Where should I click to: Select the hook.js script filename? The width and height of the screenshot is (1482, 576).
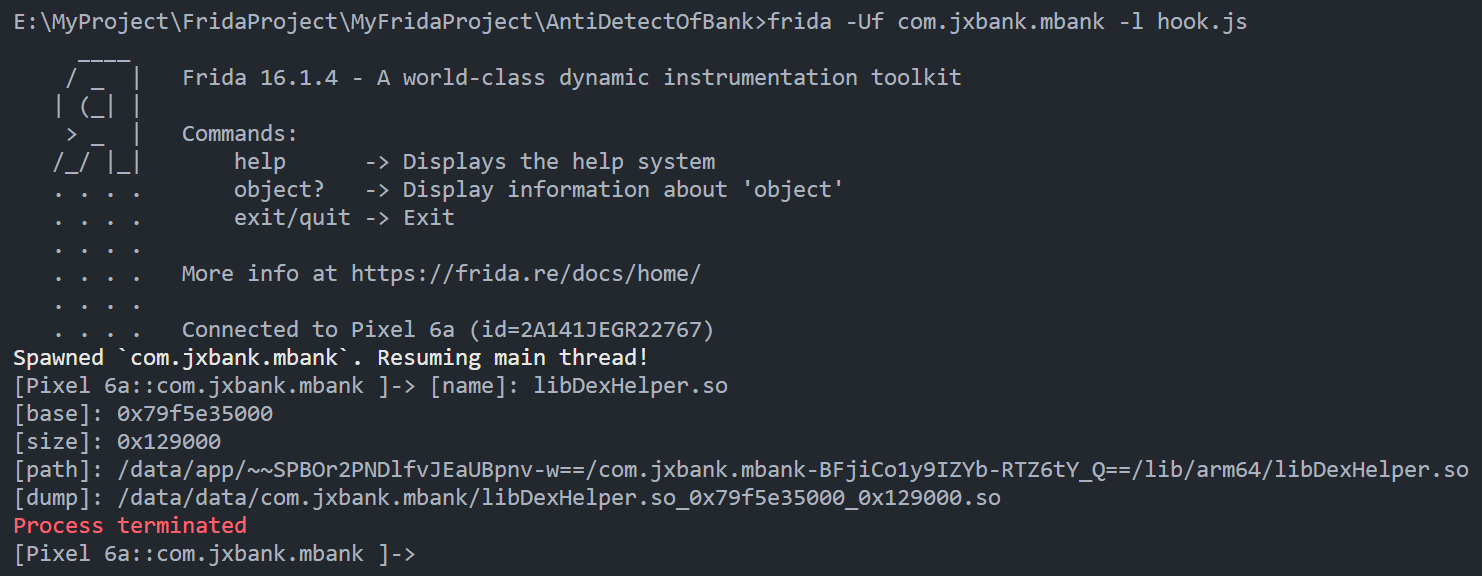1202,21
